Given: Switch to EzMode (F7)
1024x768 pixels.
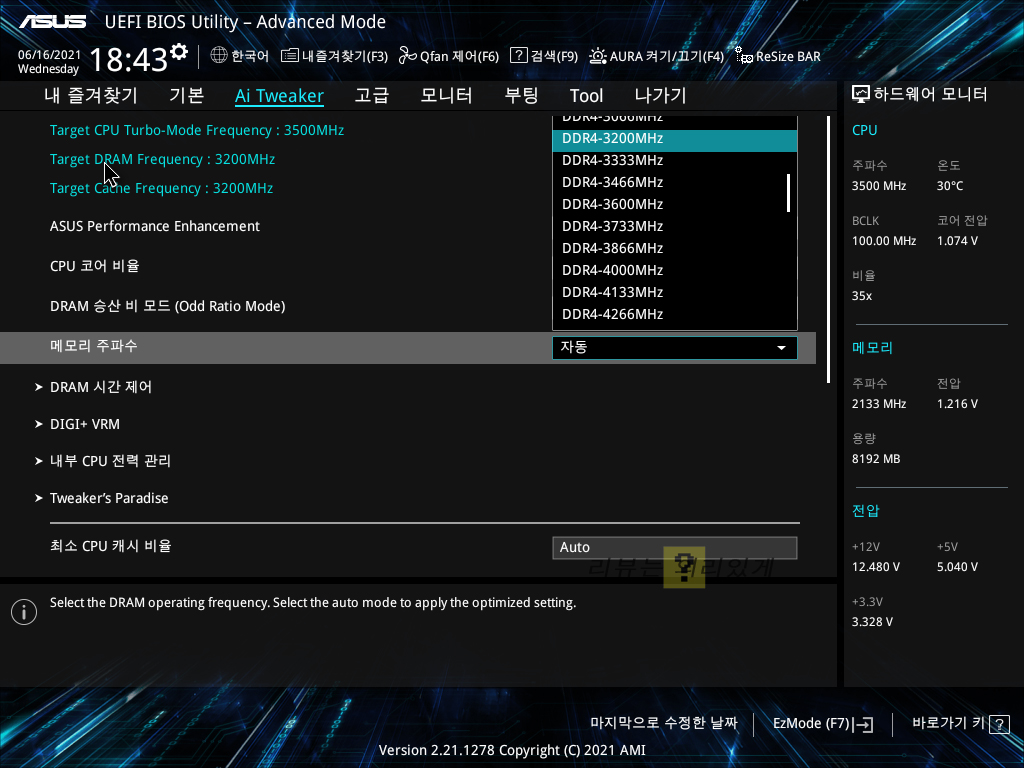Looking at the screenshot, I should point(824,724).
